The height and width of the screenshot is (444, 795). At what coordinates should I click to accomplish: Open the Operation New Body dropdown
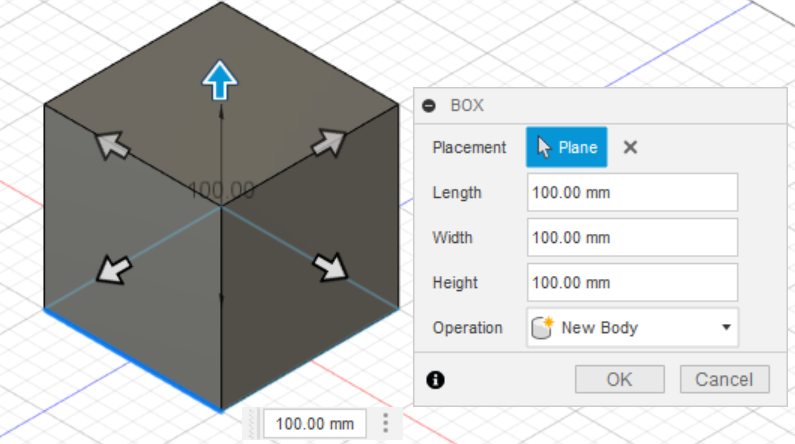632,327
